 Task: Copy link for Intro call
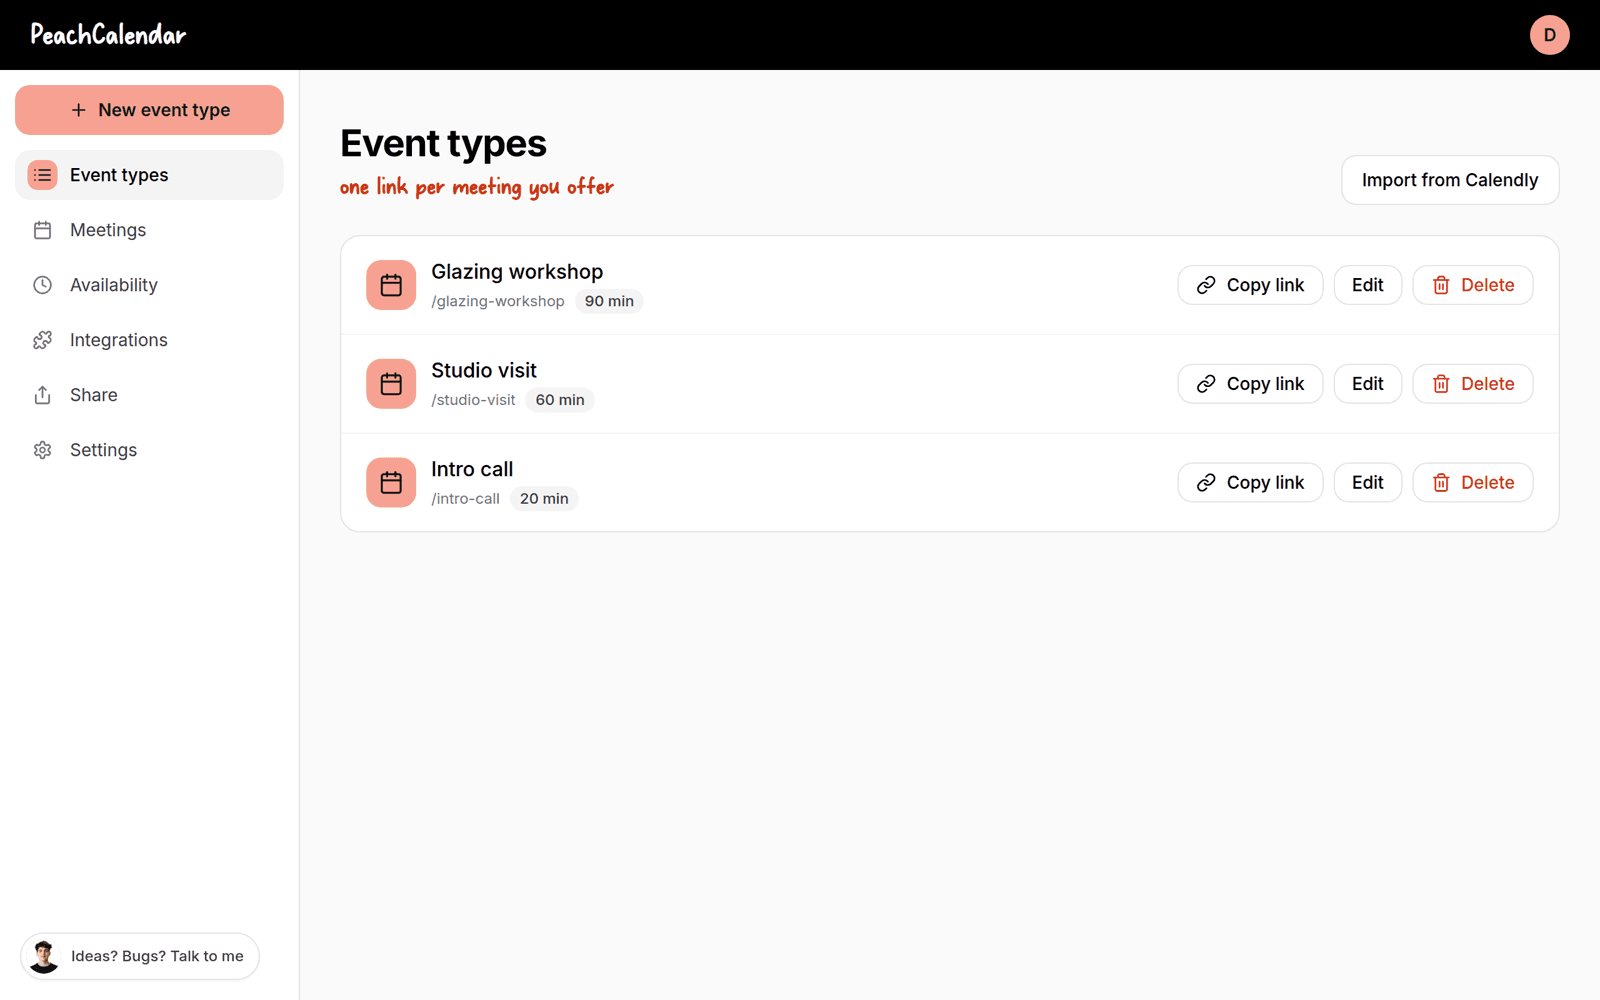(x=1250, y=483)
